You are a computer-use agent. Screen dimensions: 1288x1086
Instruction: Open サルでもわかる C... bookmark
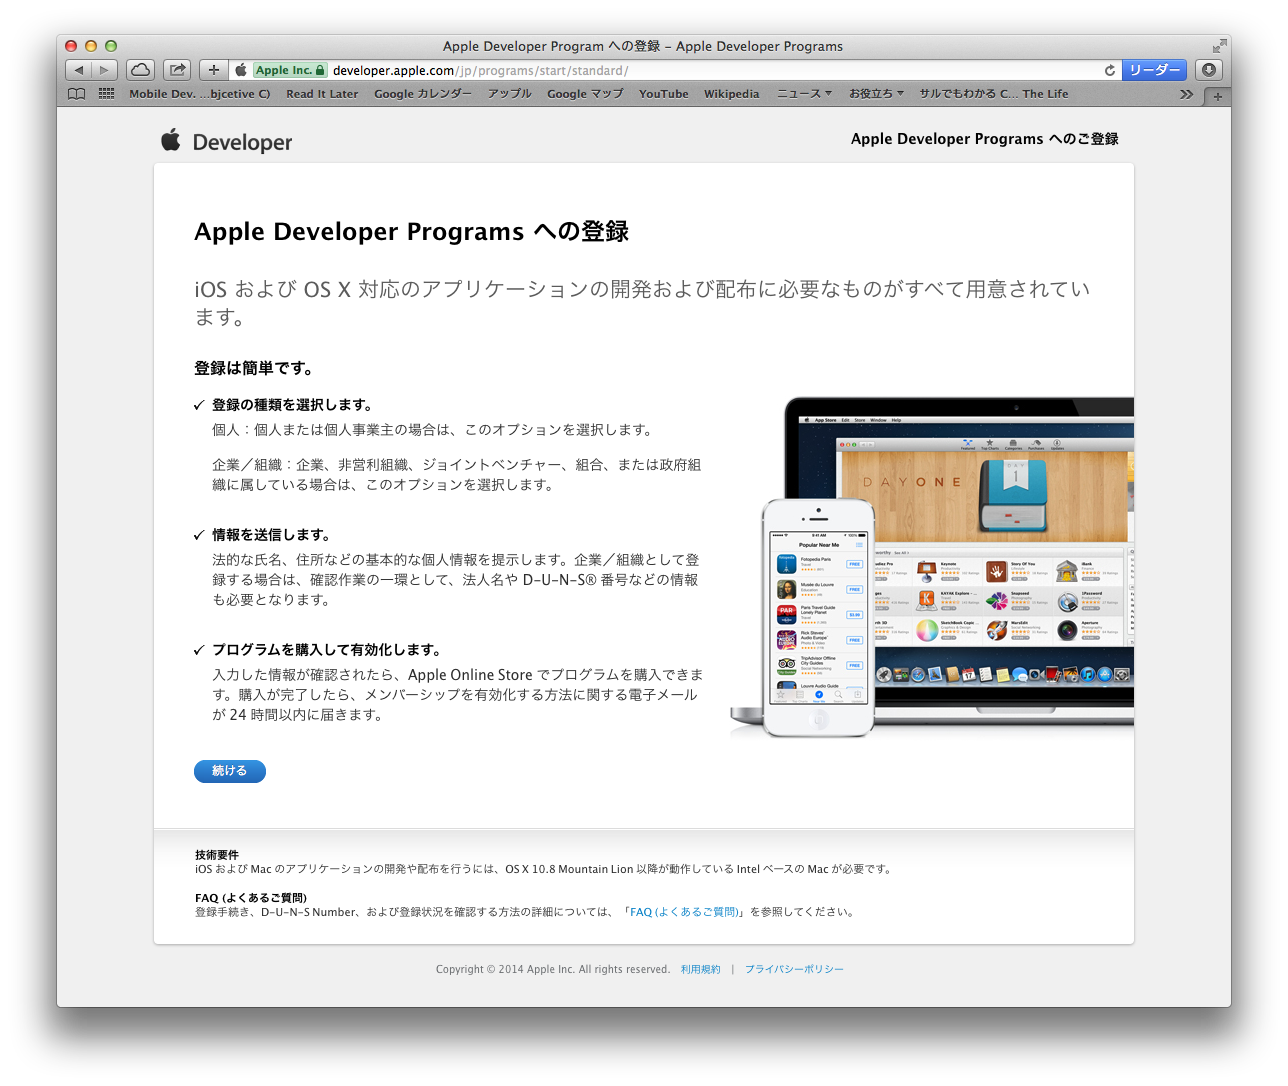click(994, 94)
